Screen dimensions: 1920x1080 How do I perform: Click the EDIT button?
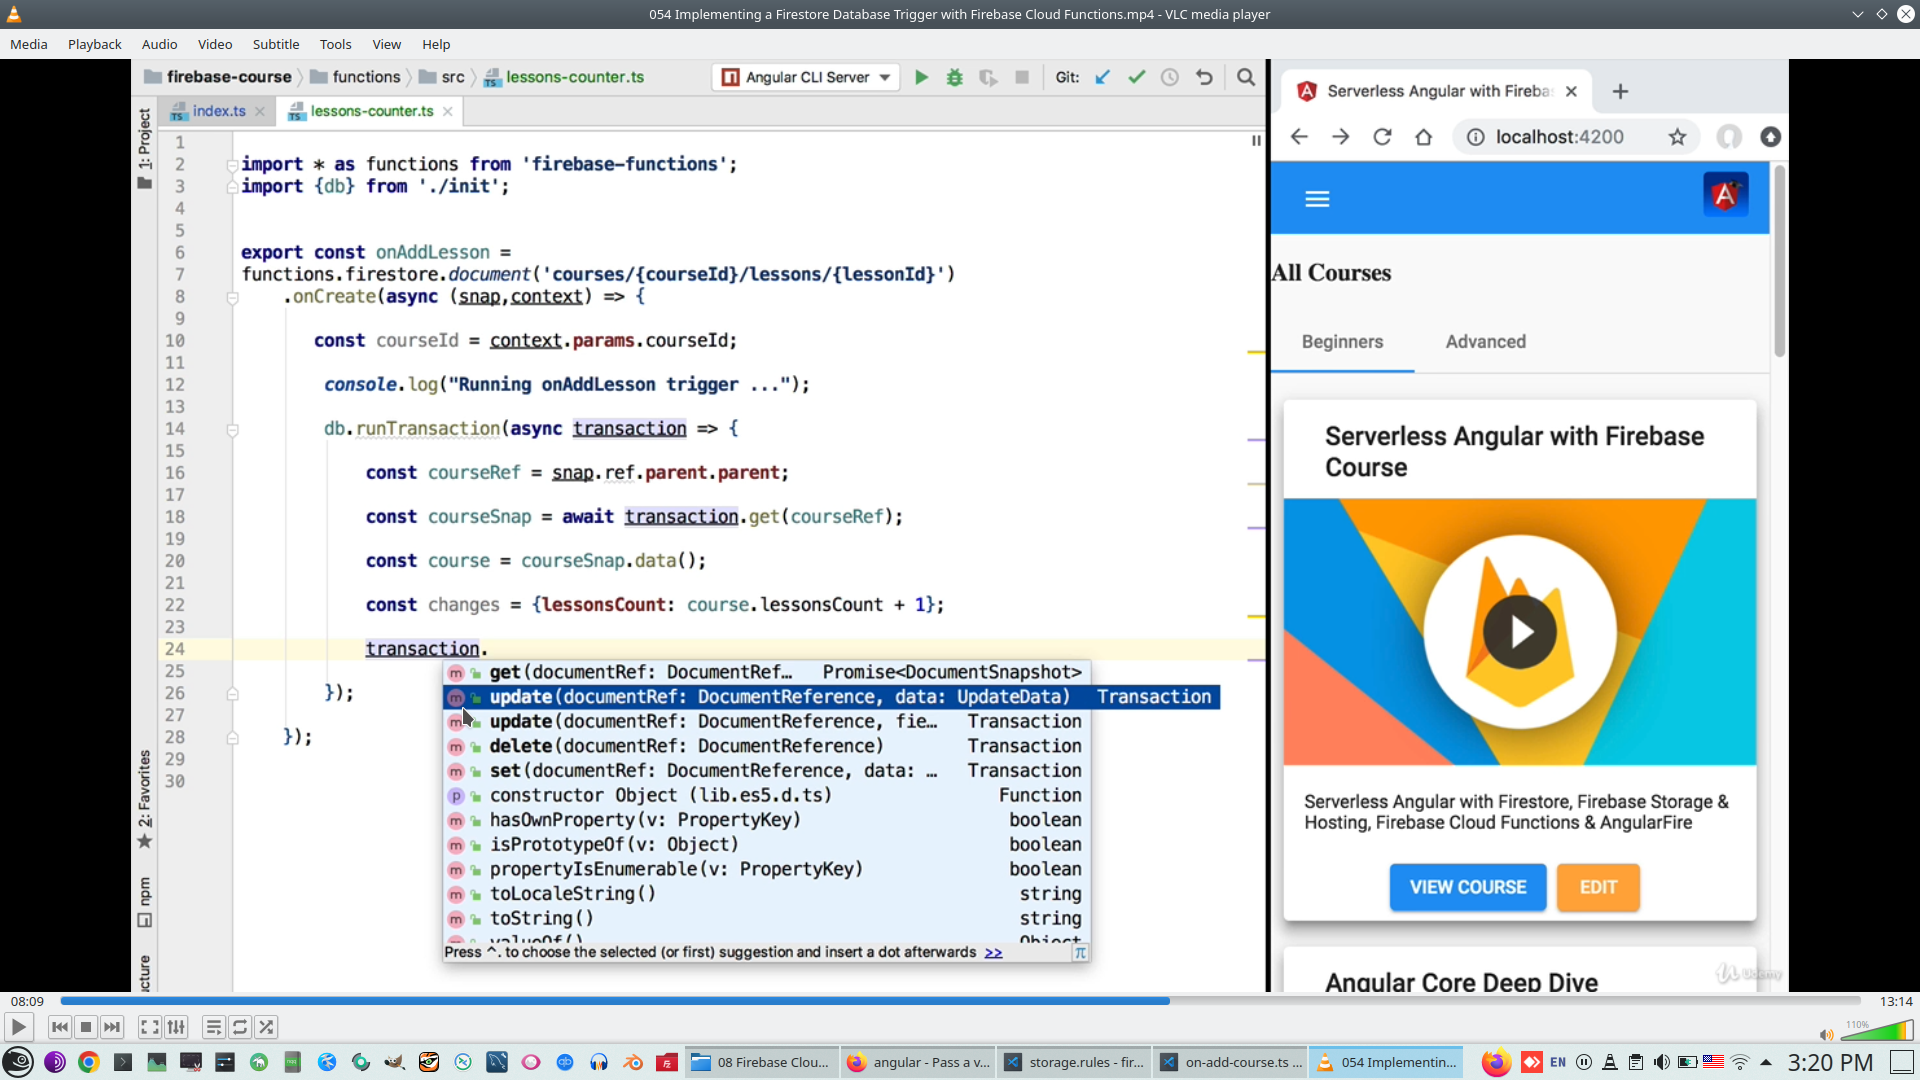(1597, 887)
